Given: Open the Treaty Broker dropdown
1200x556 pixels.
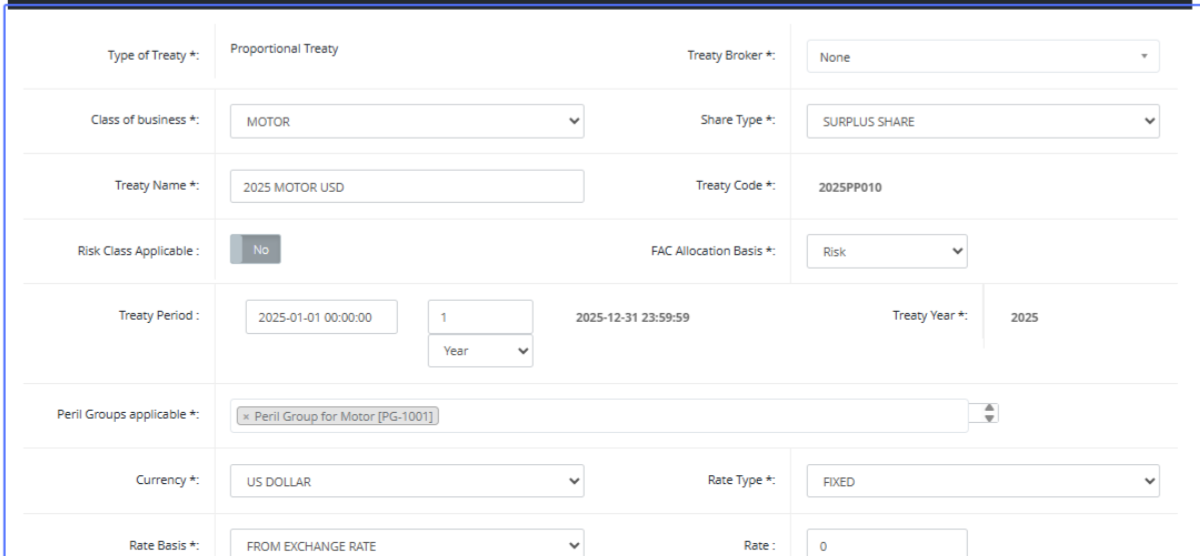Looking at the screenshot, I should [x=982, y=57].
